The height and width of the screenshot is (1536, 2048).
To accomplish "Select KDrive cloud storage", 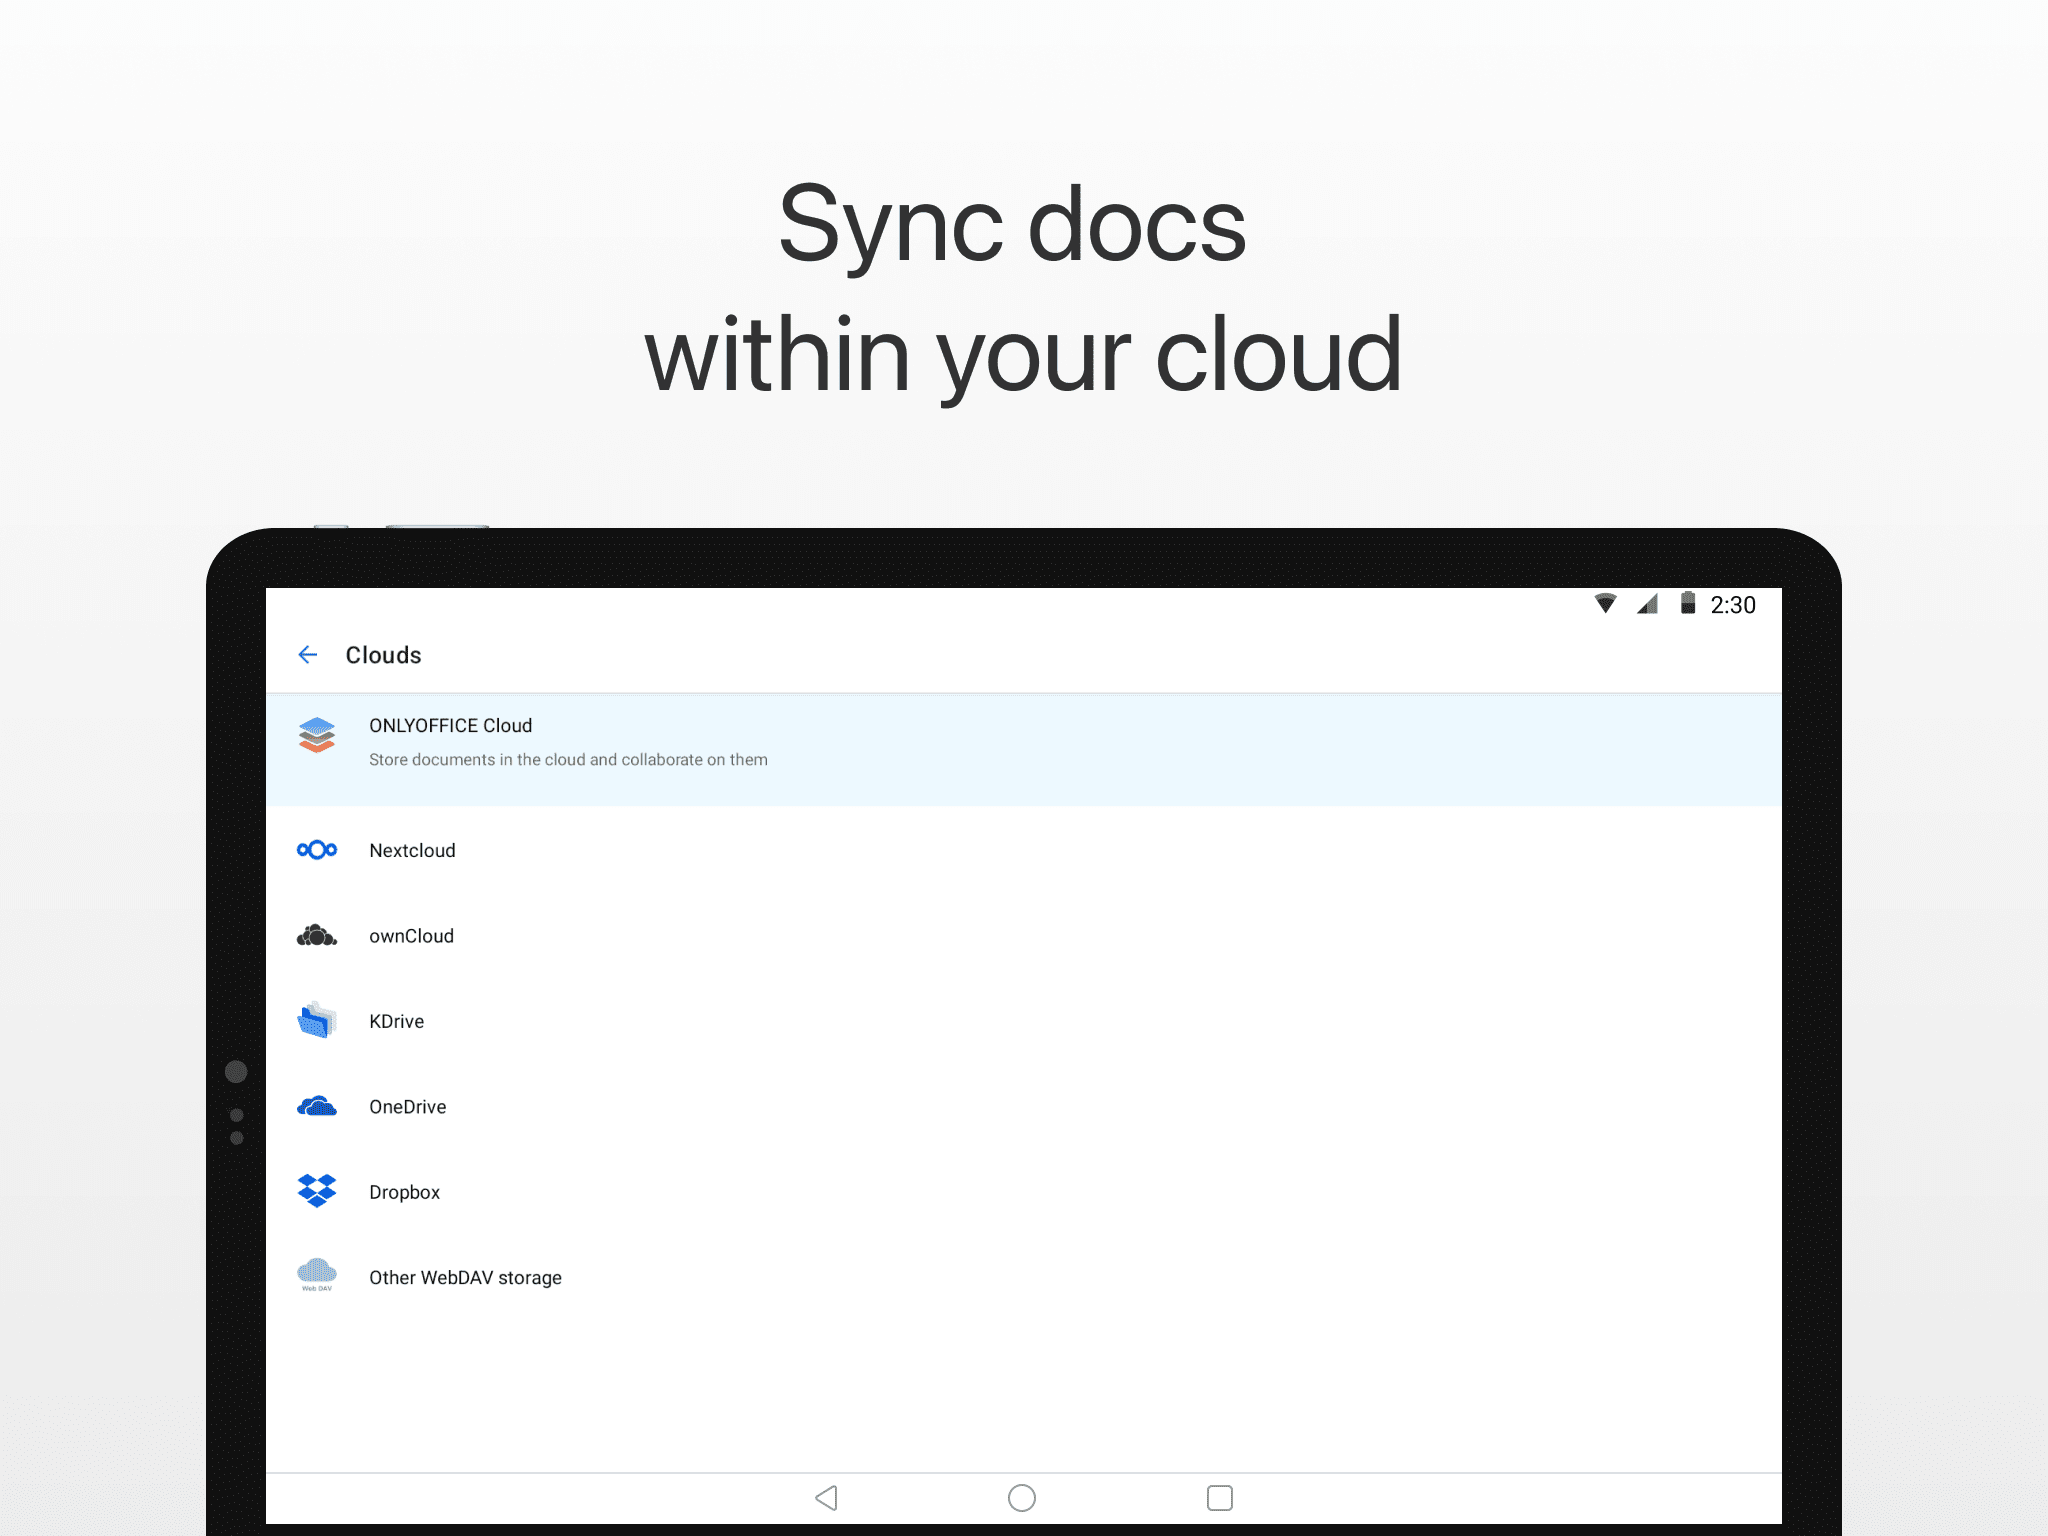I will coord(396,1022).
